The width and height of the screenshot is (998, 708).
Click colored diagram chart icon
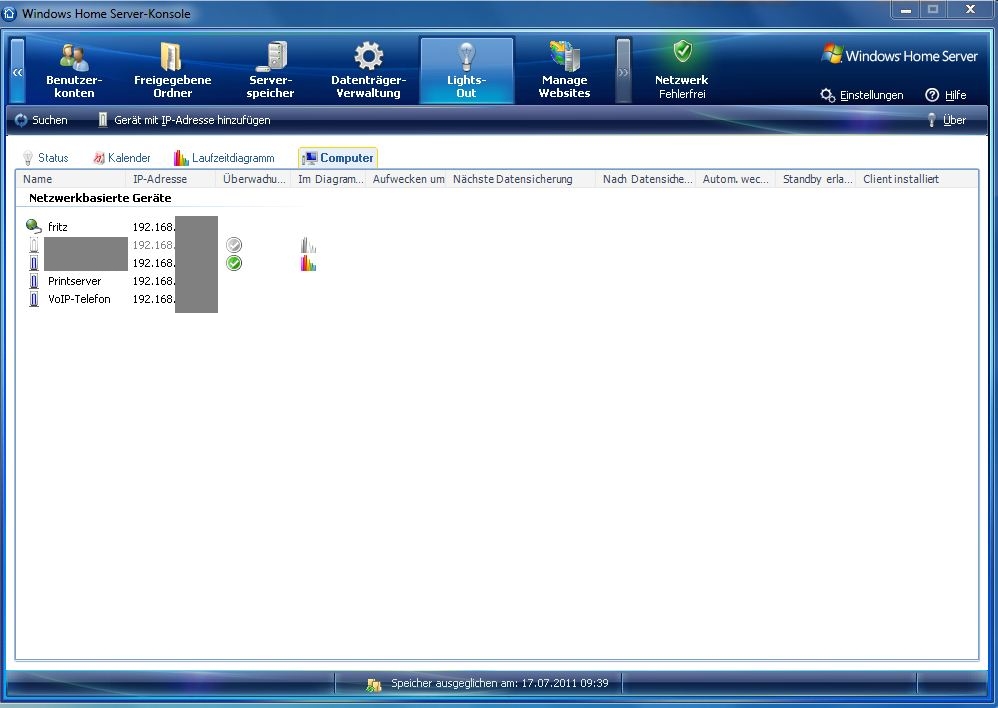coord(308,263)
